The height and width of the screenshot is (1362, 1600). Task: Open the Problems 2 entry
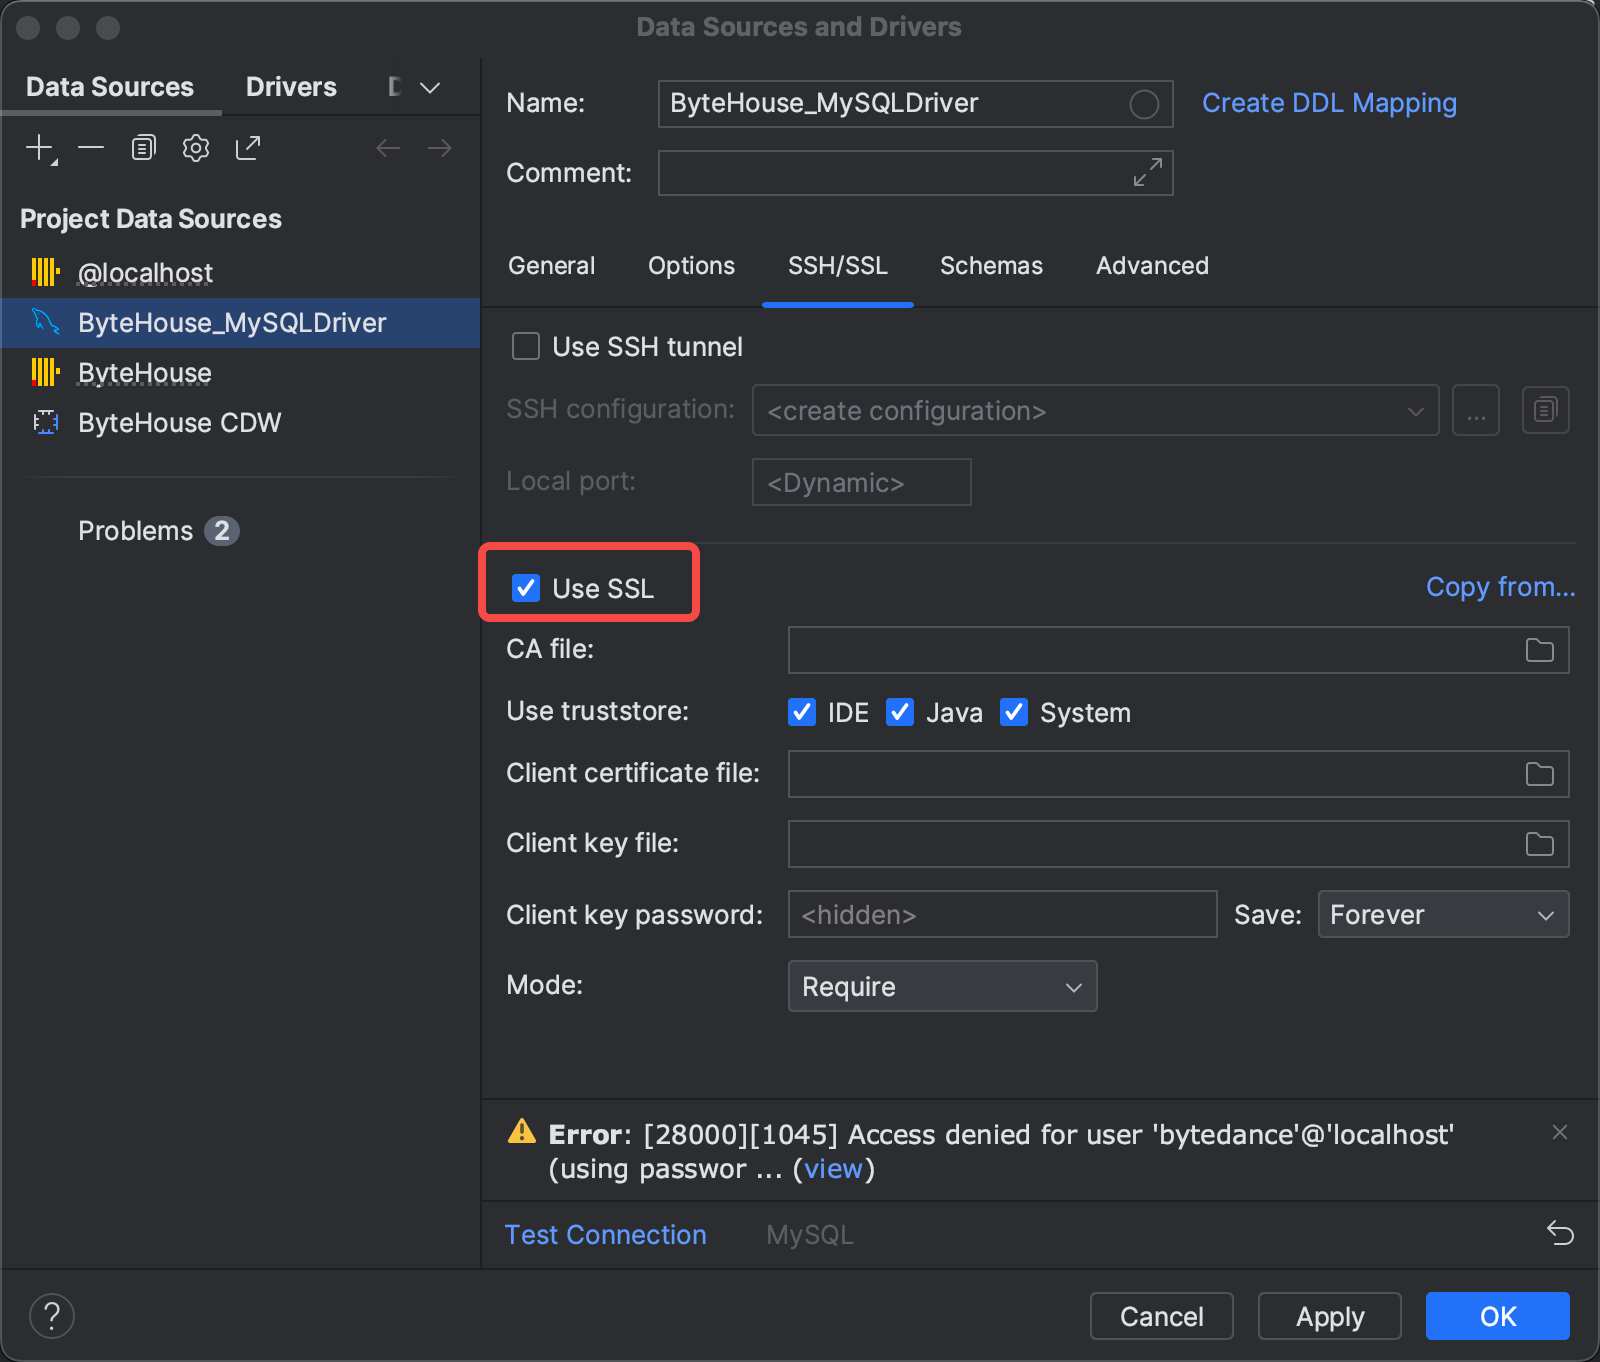coord(158,530)
